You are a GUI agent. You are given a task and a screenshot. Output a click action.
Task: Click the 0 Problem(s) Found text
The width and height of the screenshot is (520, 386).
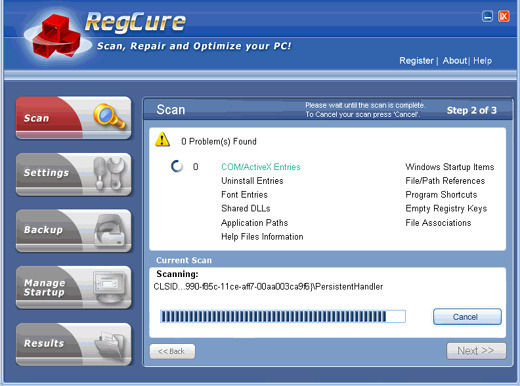(219, 141)
